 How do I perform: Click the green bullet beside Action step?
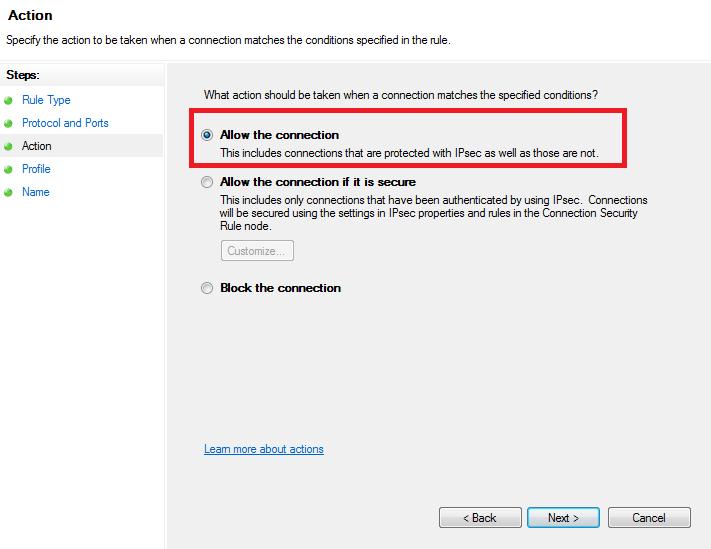click(x=8, y=146)
